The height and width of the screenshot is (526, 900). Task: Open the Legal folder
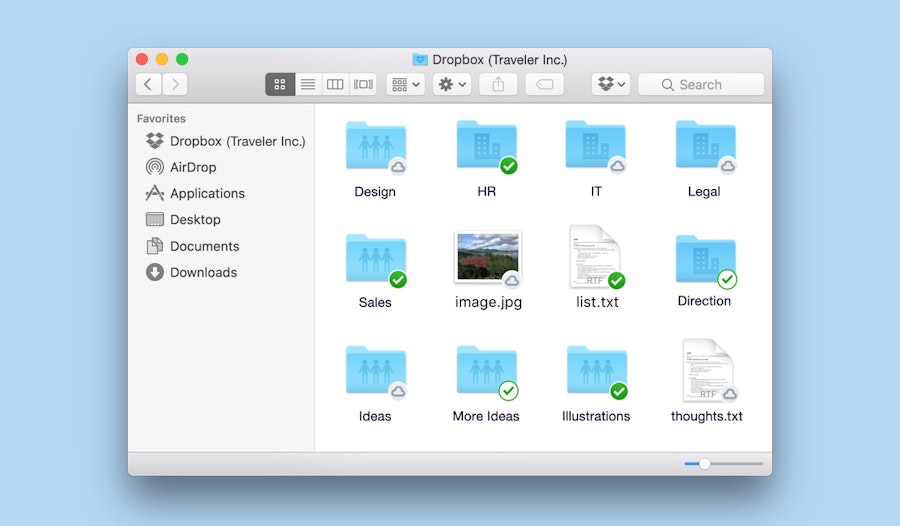click(705, 145)
